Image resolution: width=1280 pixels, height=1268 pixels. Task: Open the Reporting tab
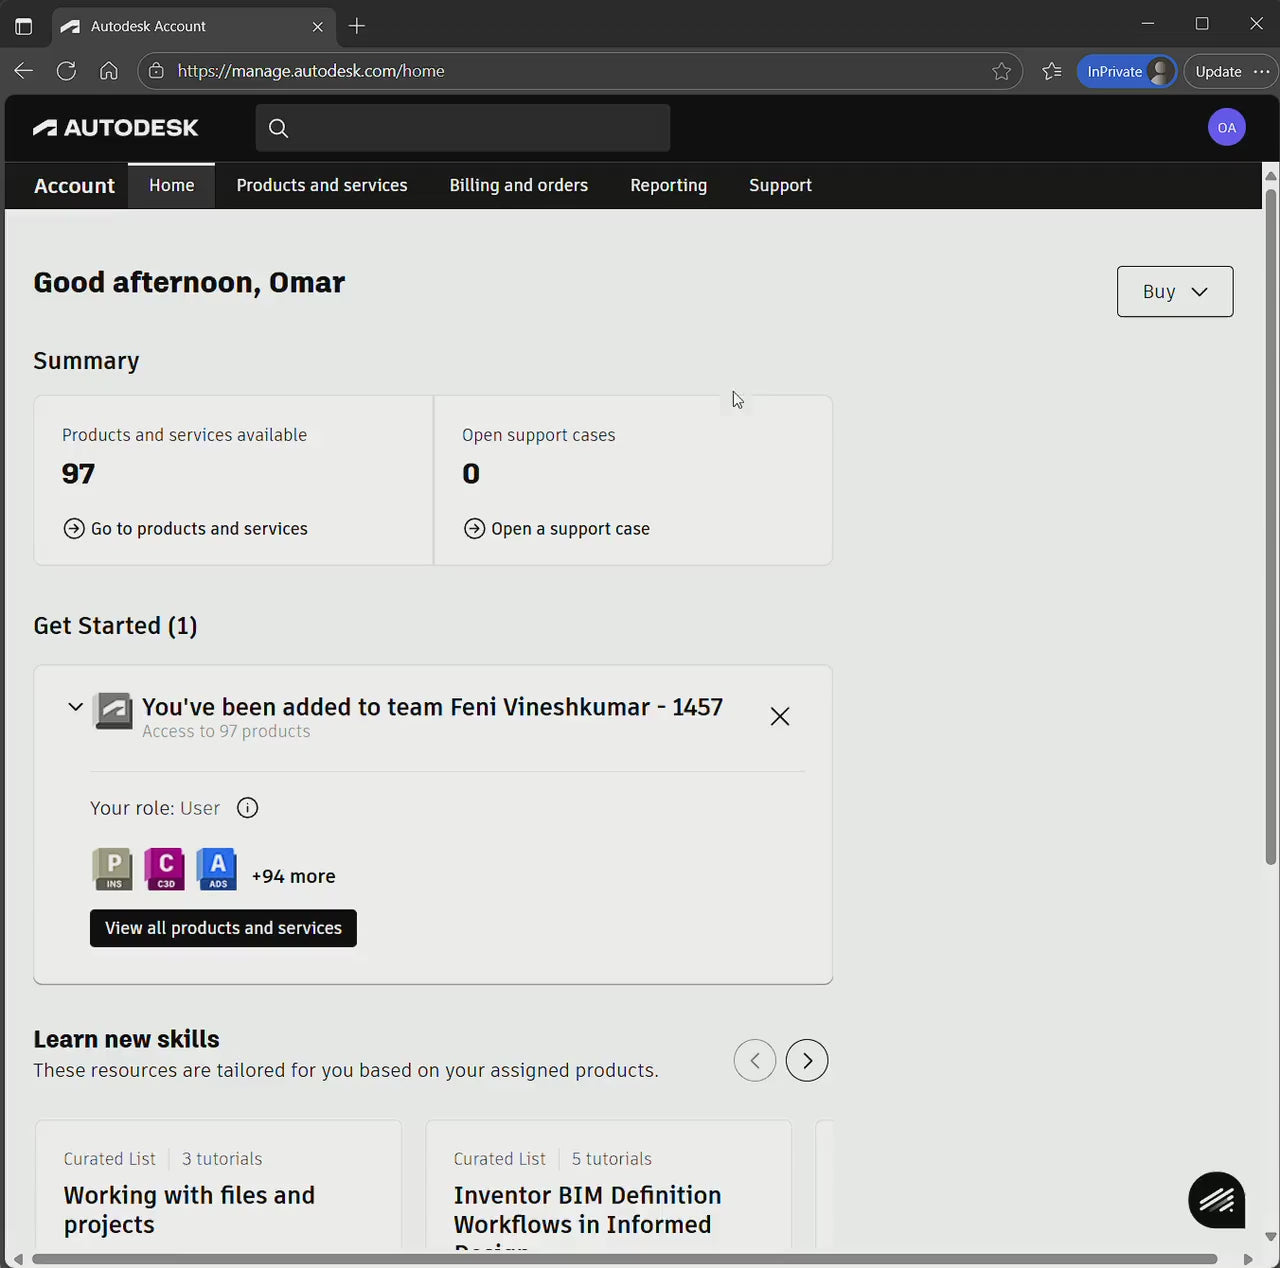tap(668, 185)
